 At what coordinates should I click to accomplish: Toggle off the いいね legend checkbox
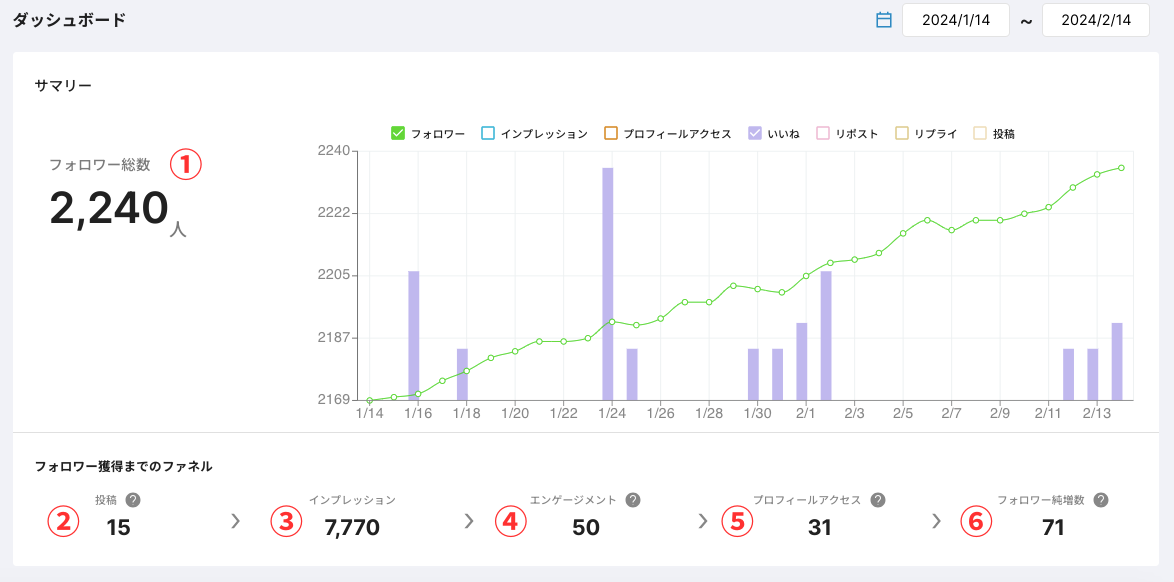(x=755, y=134)
